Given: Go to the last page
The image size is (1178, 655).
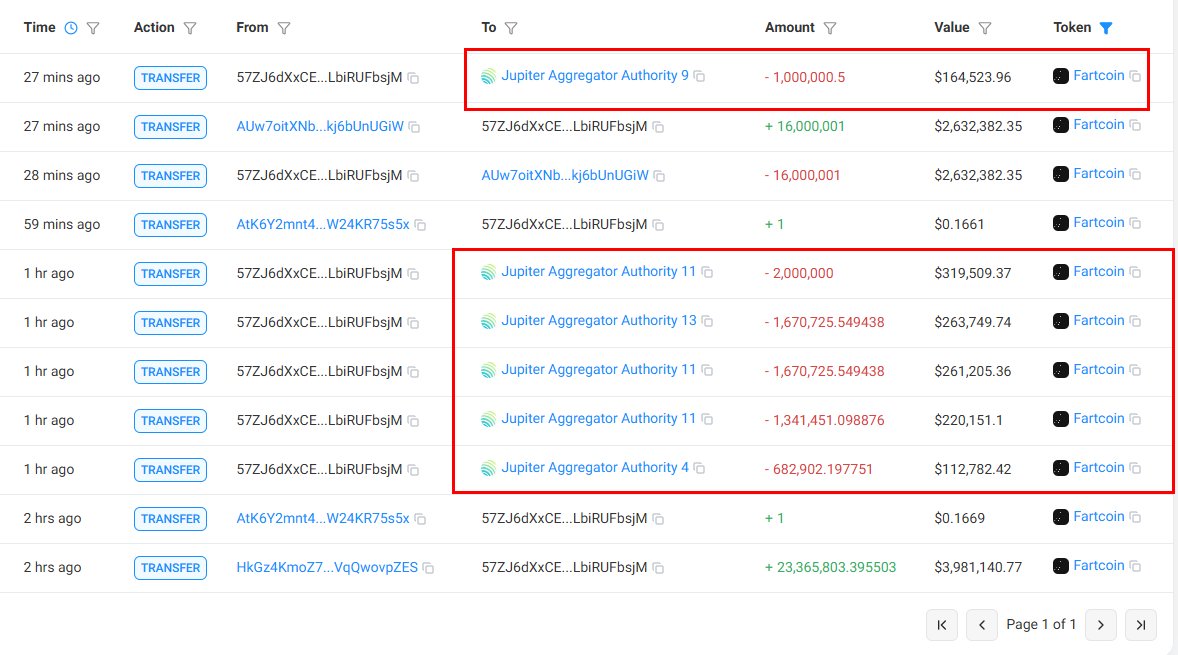Looking at the screenshot, I should pyautogui.click(x=1140, y=625).
